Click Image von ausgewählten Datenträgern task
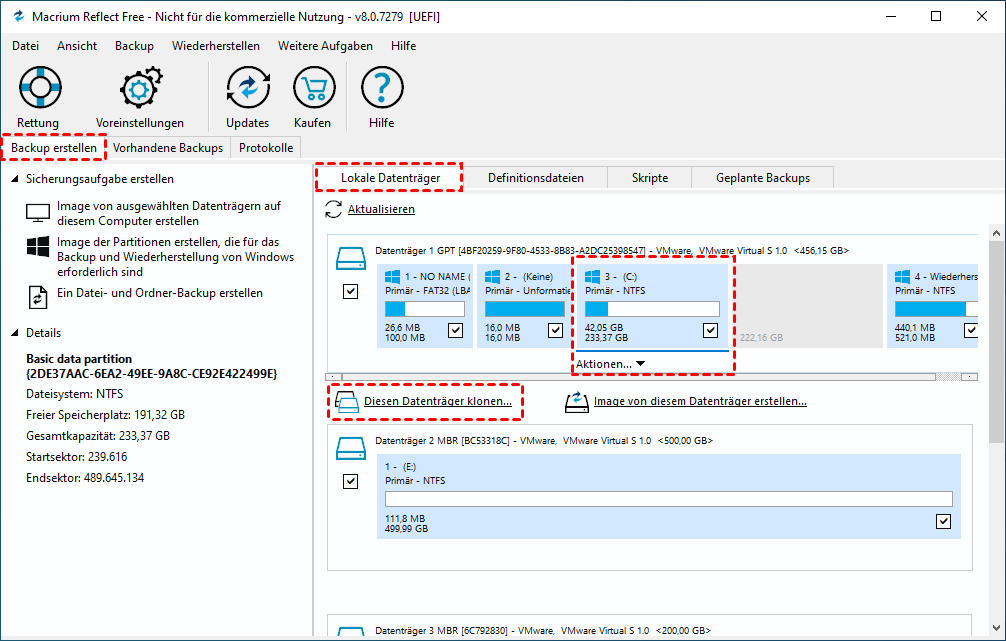Screen dimensions: 1006x641 pos(169,214)
